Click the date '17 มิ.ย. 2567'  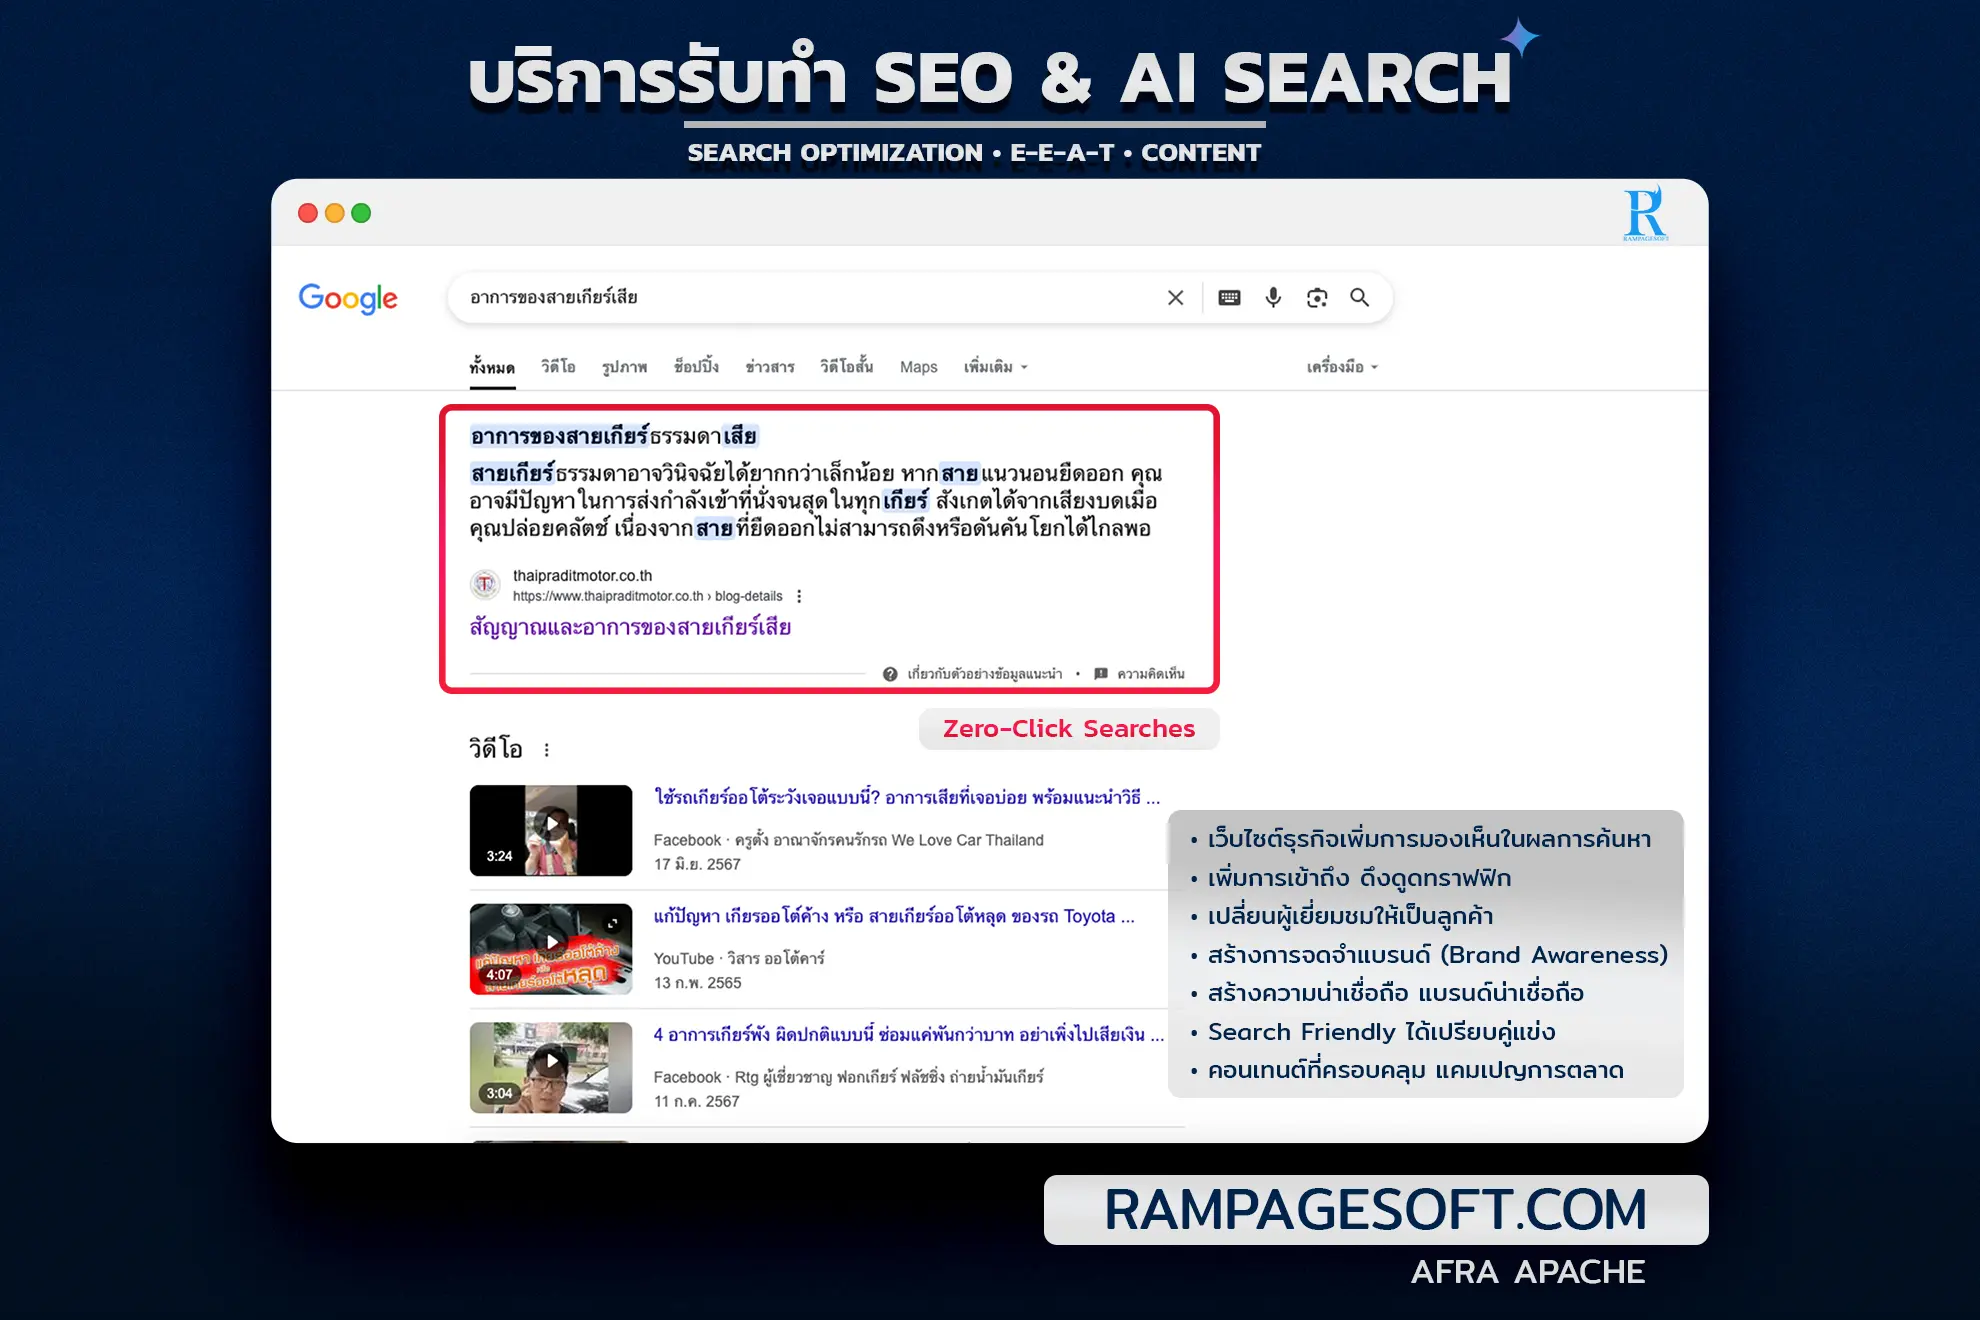click(x=697, y=864)
